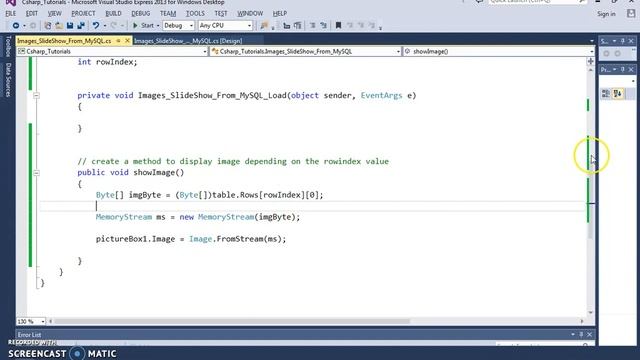640x360 pixels.
Task: Open the VIEW menu
Action: click(54, 13)
